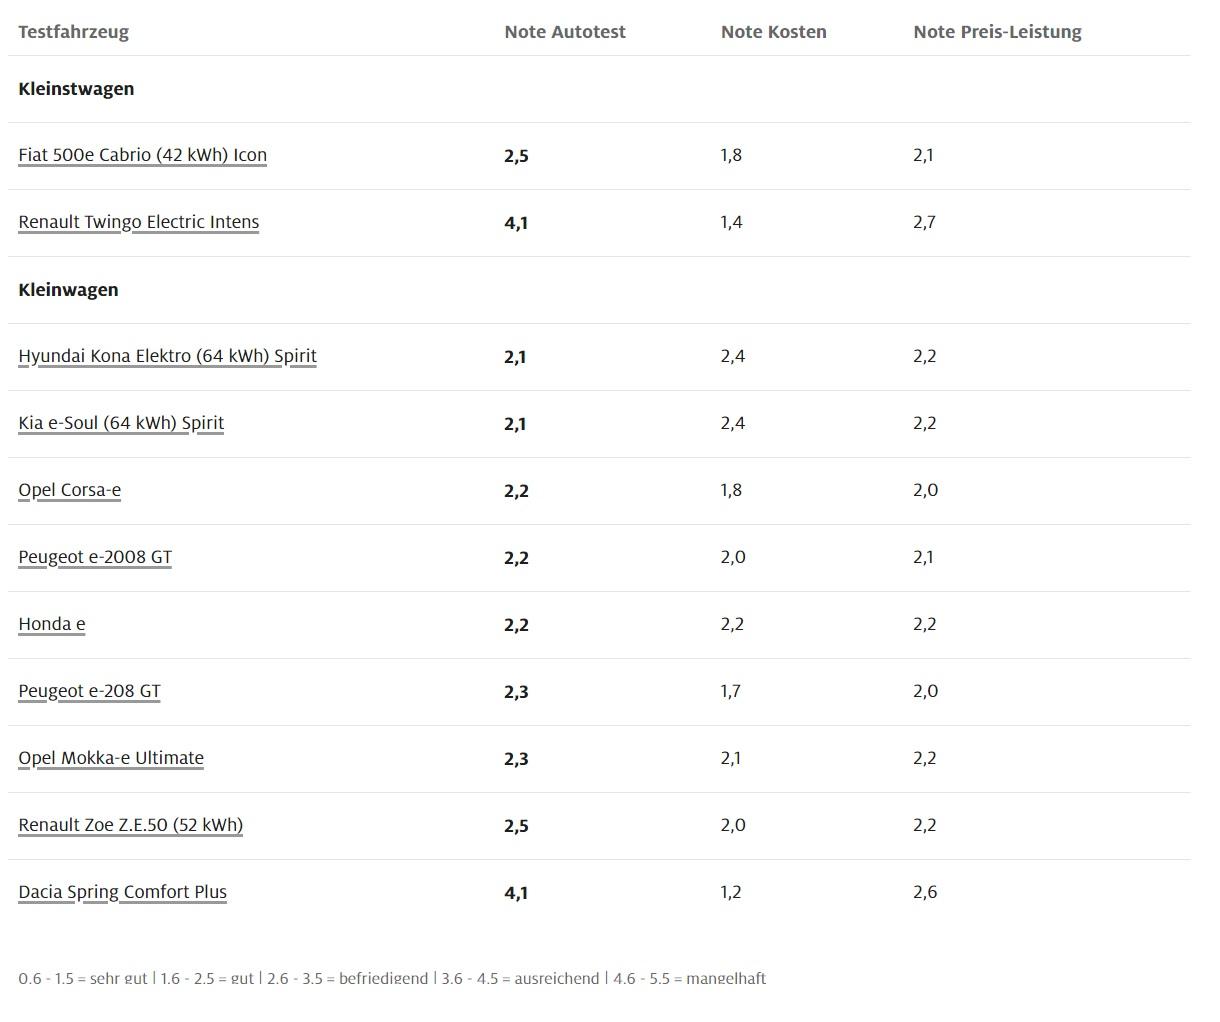Open Renault Zoe Z.E.50 link
This screenshot has height=1022, width=1220.
[131, 825]
